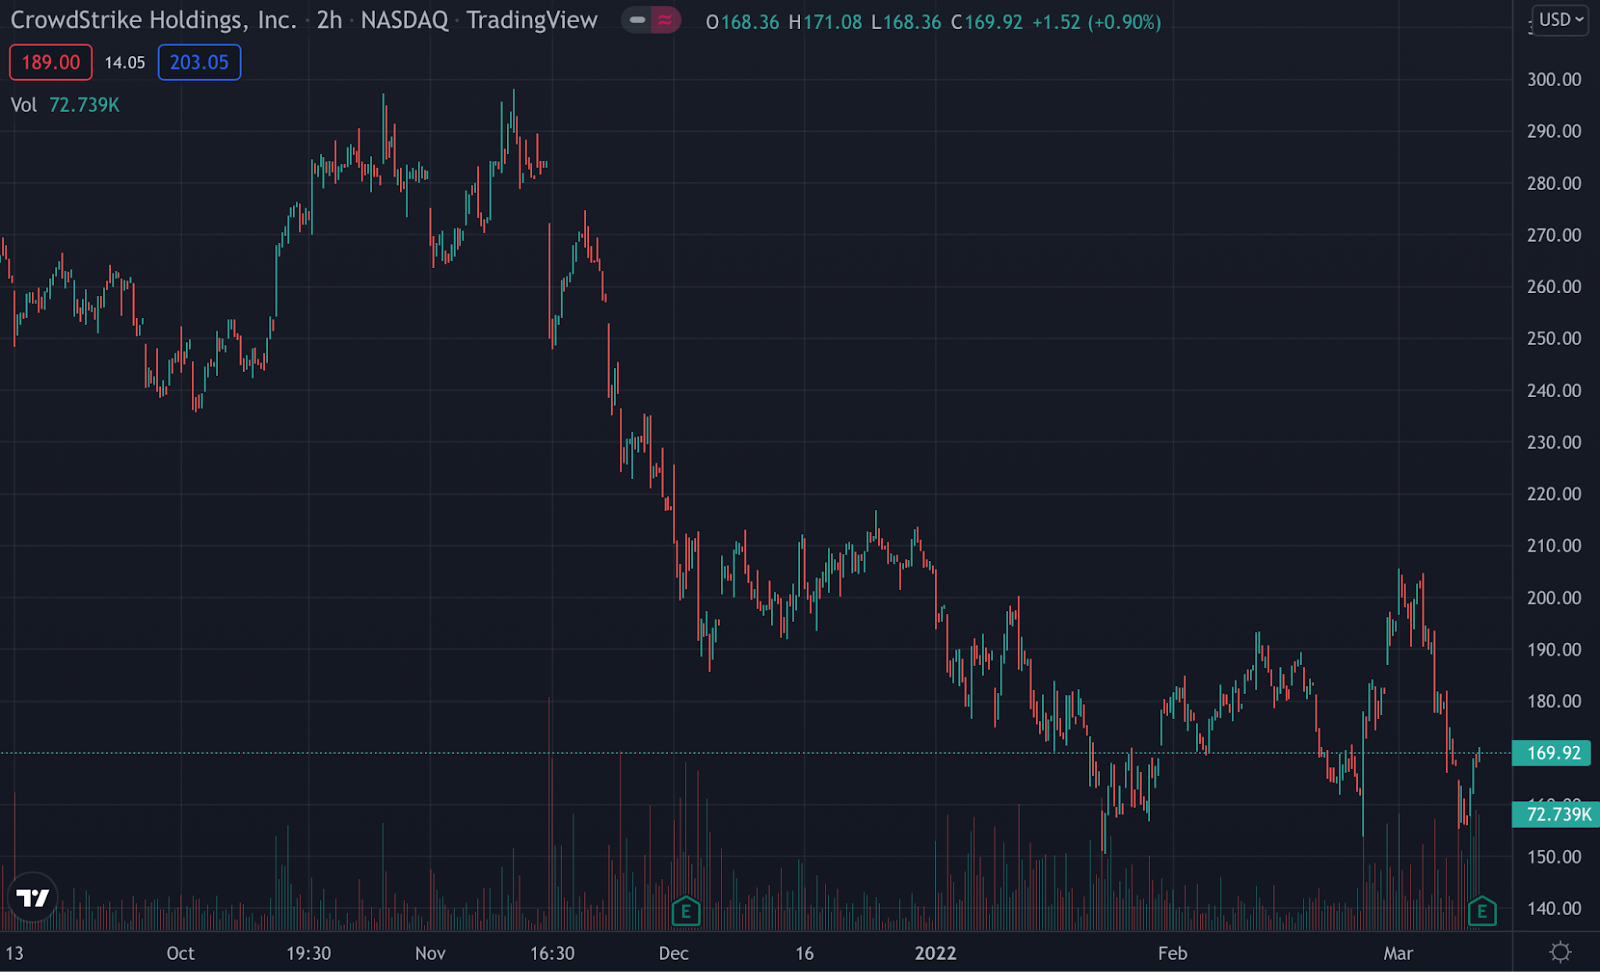Click the 200.00 price axis label

[1554, 597]
